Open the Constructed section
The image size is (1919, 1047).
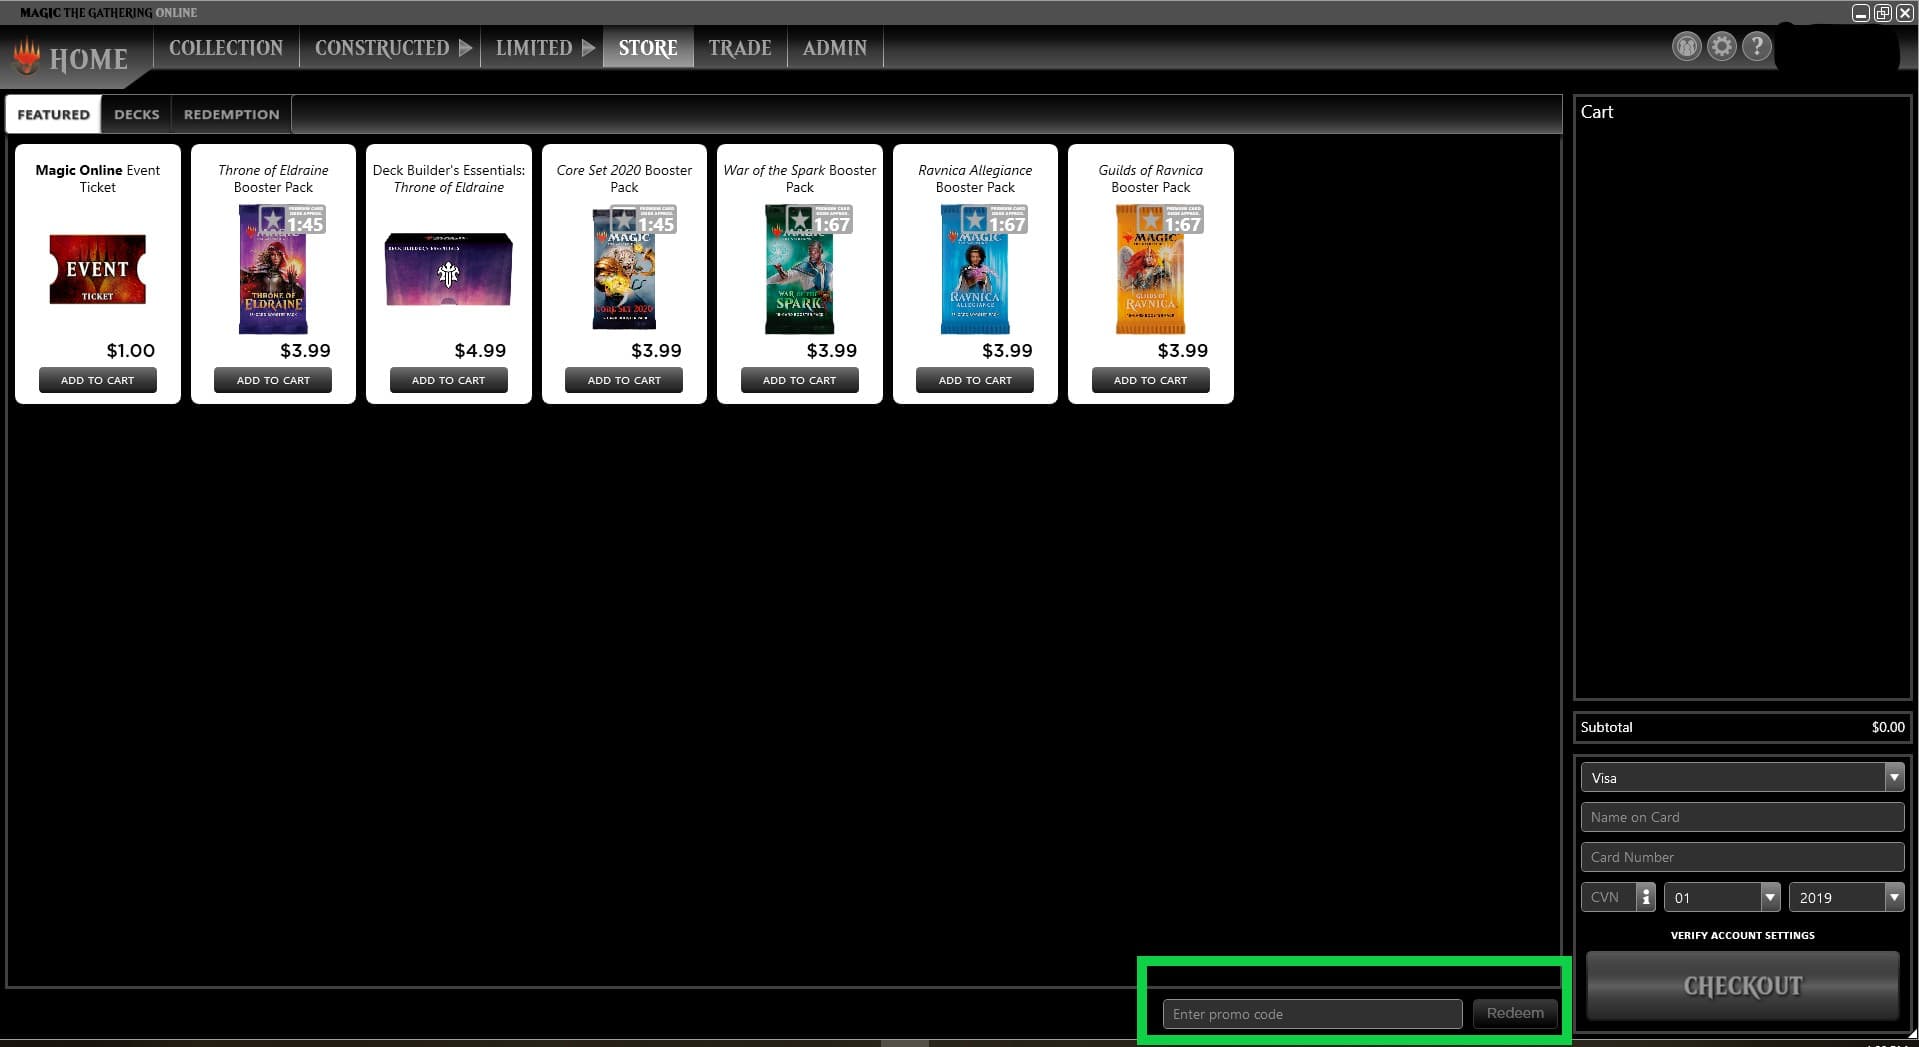click(382, 48)
